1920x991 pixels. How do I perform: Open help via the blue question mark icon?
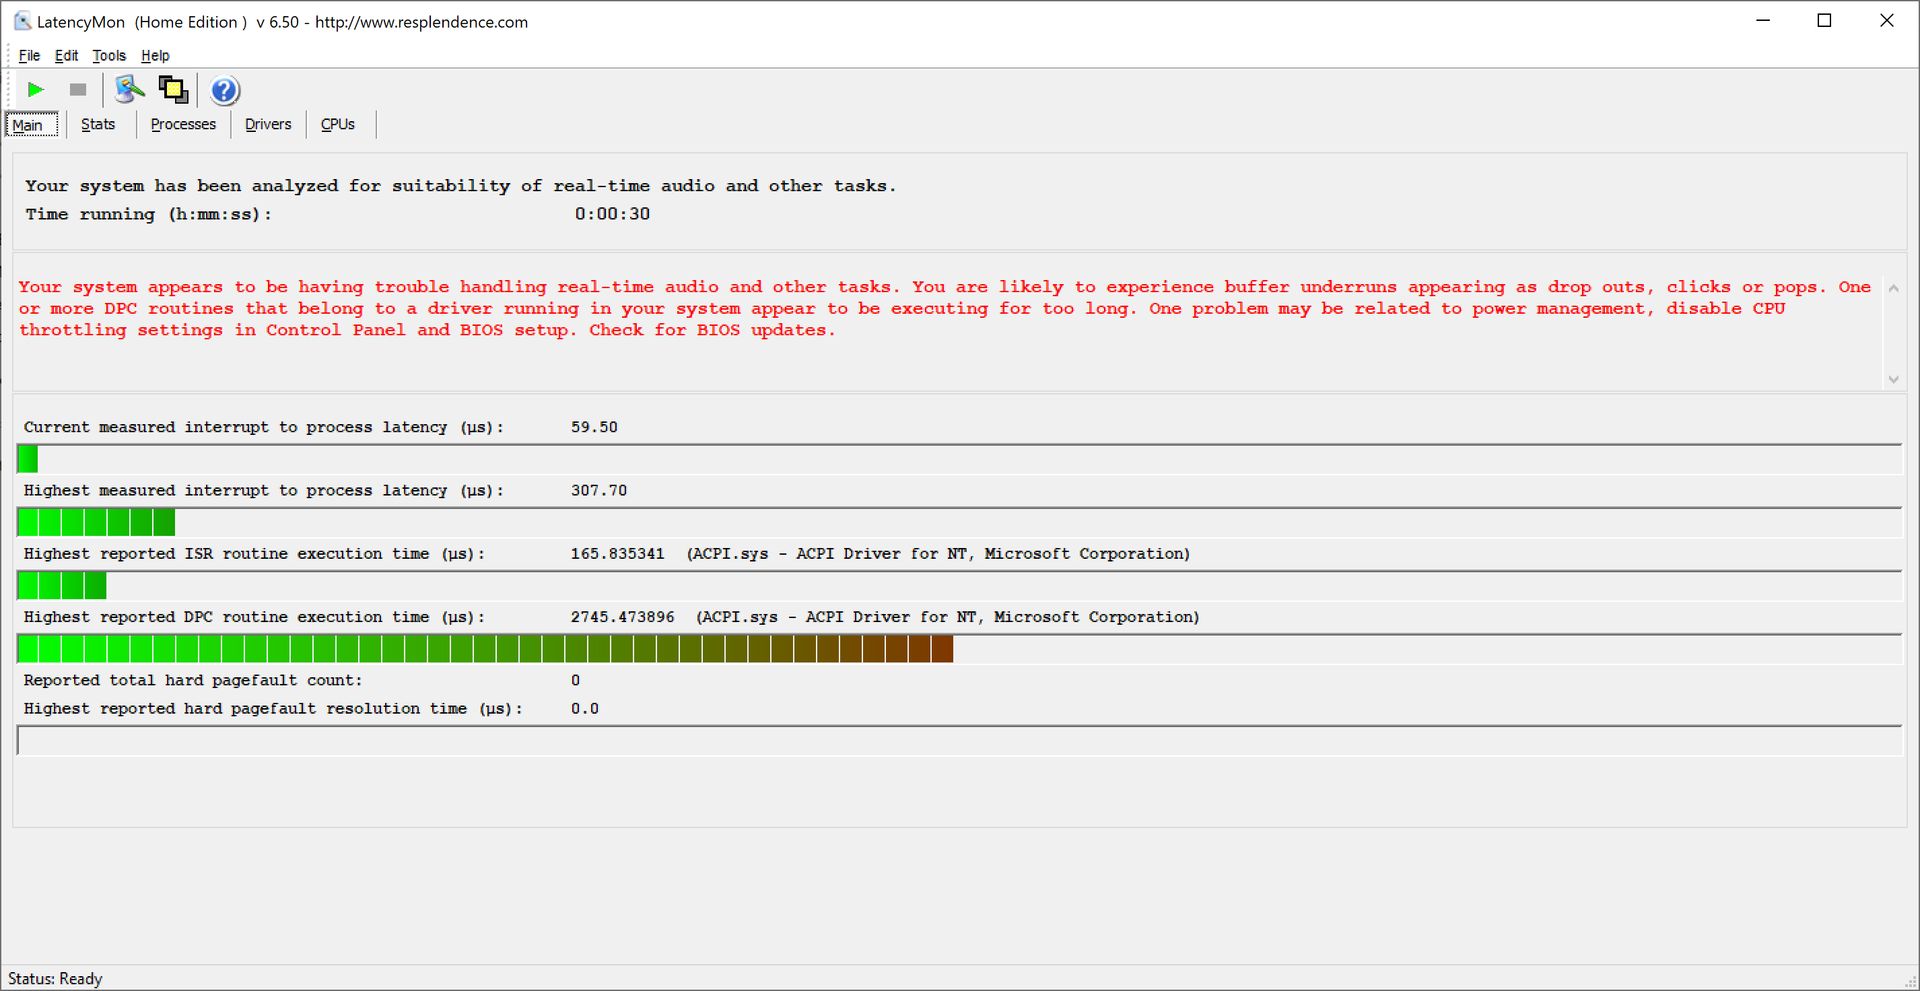coord(225,91)
